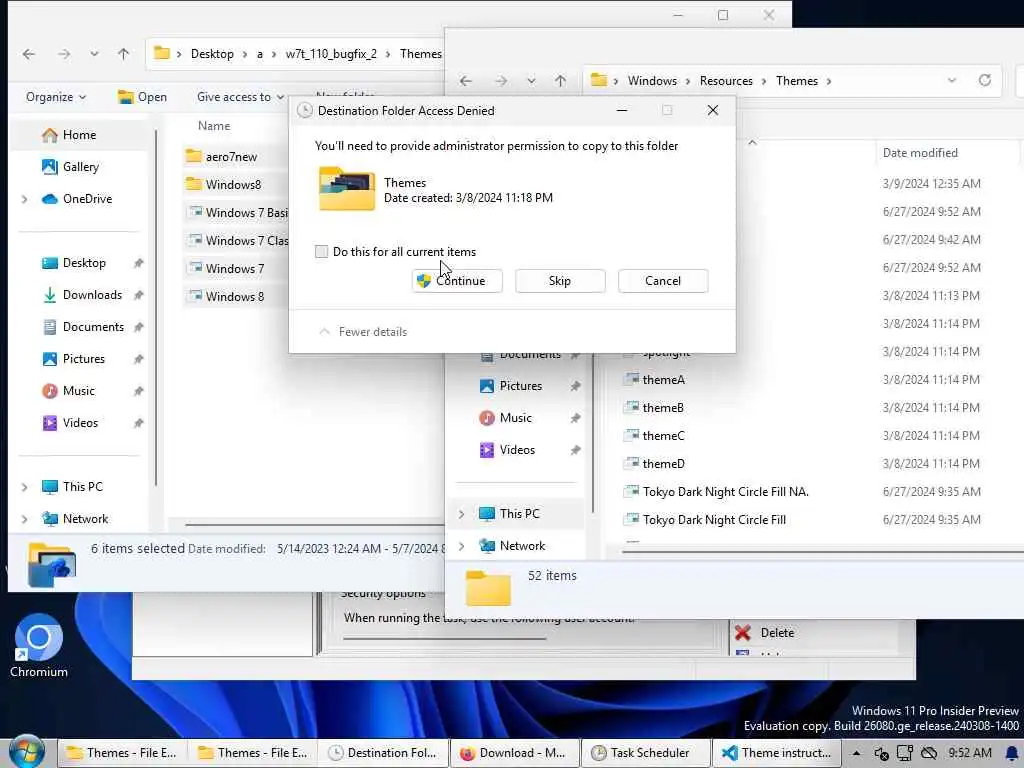Go back in left Themes window
Image resolution: width=1024 pixels, height=768 pixels.
click(x=29, y=54)
